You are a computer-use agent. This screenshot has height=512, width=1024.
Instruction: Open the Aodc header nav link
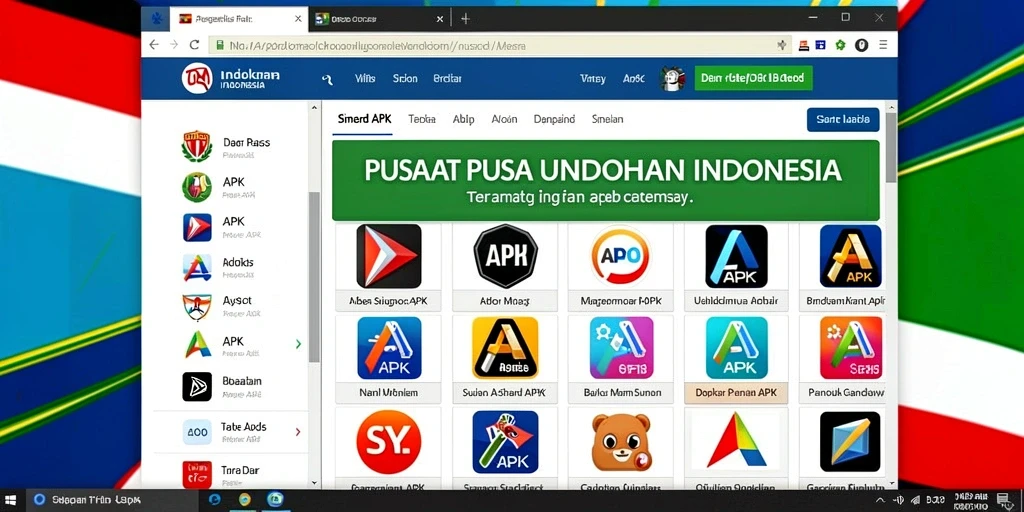(x=633, y=78)
